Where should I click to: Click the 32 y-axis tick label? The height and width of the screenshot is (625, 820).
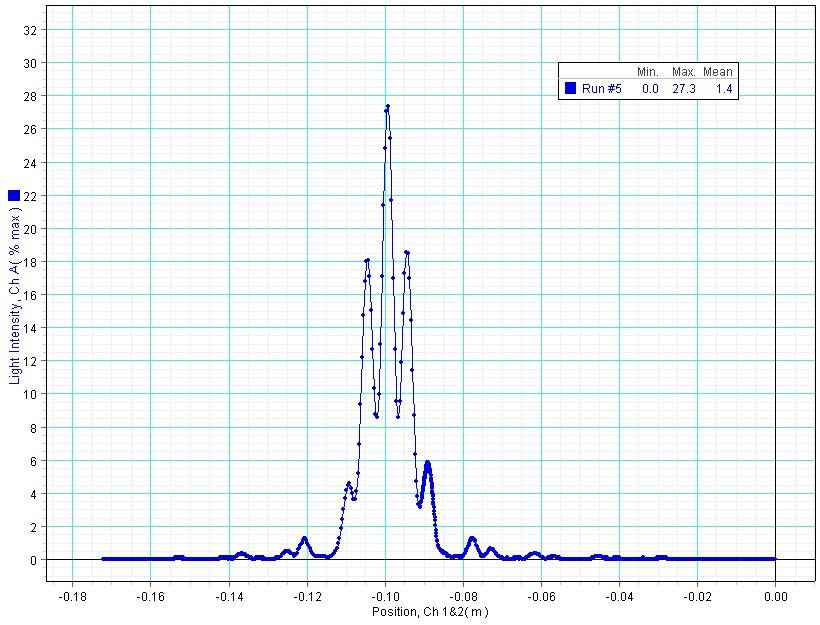point(31,30)
